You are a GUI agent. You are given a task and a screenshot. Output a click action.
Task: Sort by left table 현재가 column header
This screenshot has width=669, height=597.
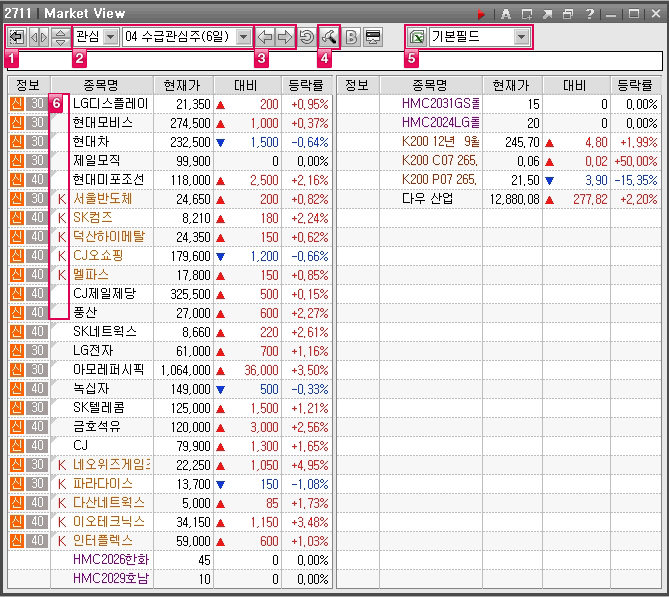(183, 85)
